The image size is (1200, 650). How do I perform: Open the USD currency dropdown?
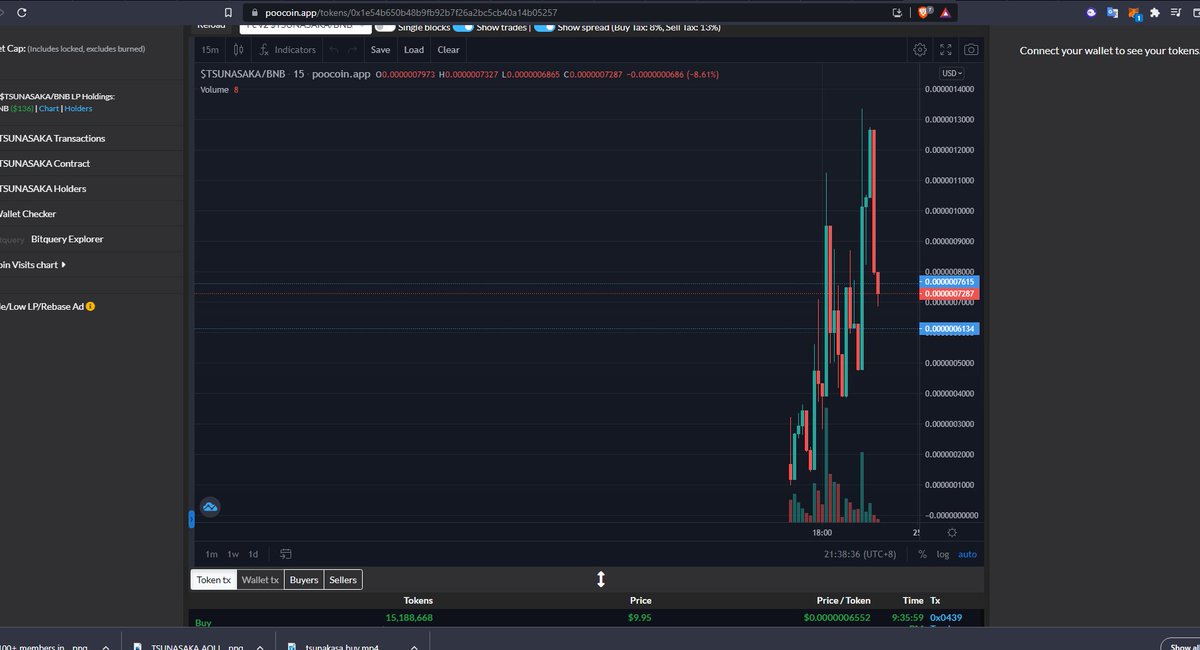pos(952,73)
